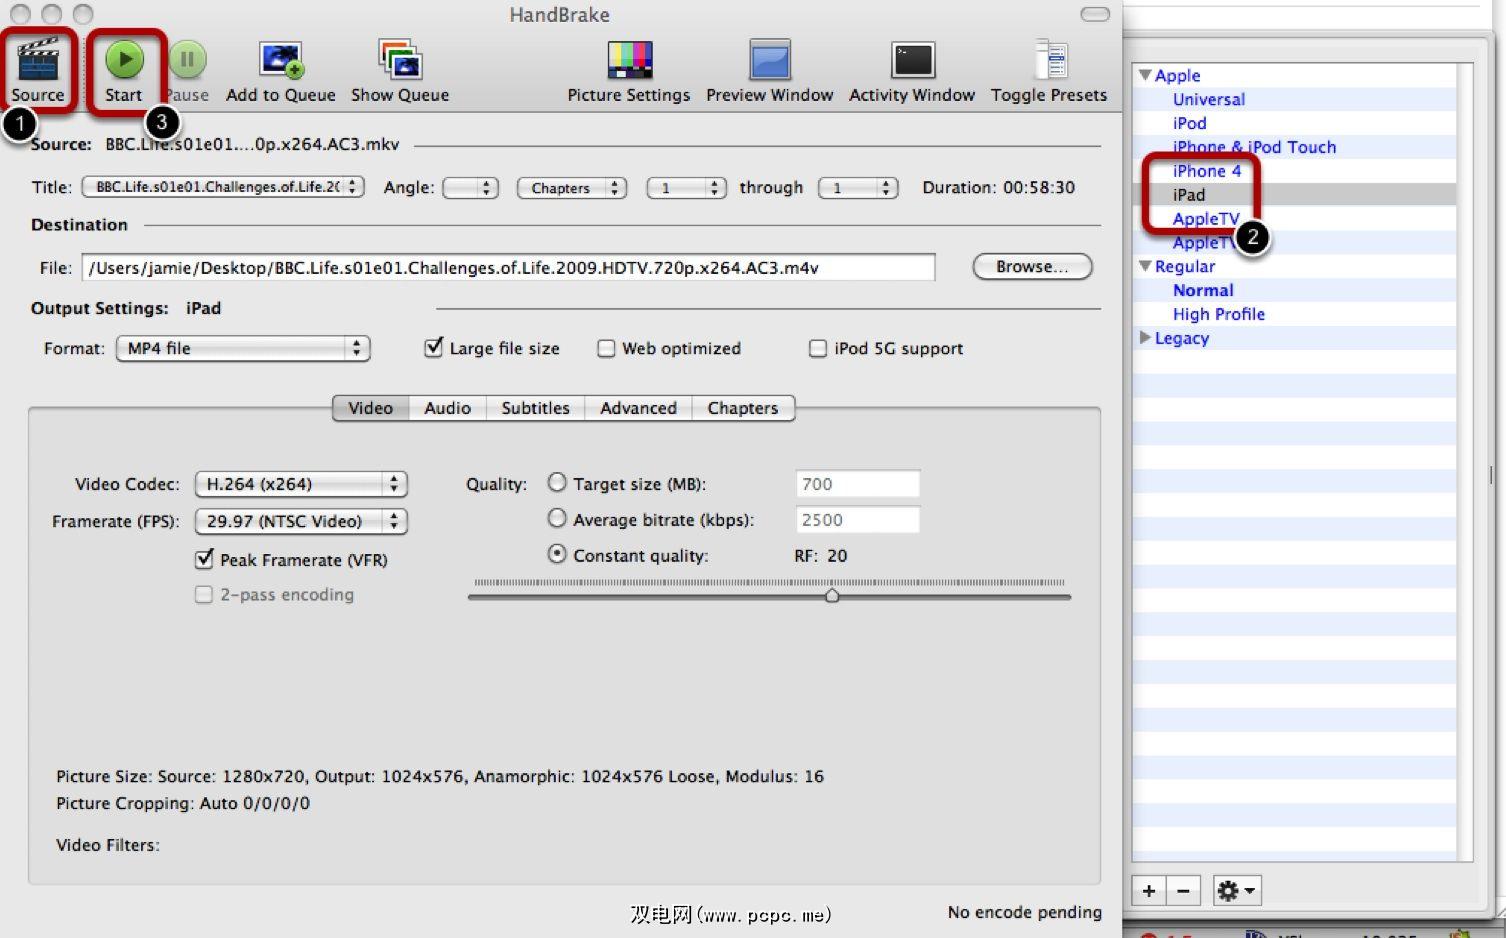Toggle Peak Framerate (VFR) checkbox

pyautogui.click(x=204, y=559)
